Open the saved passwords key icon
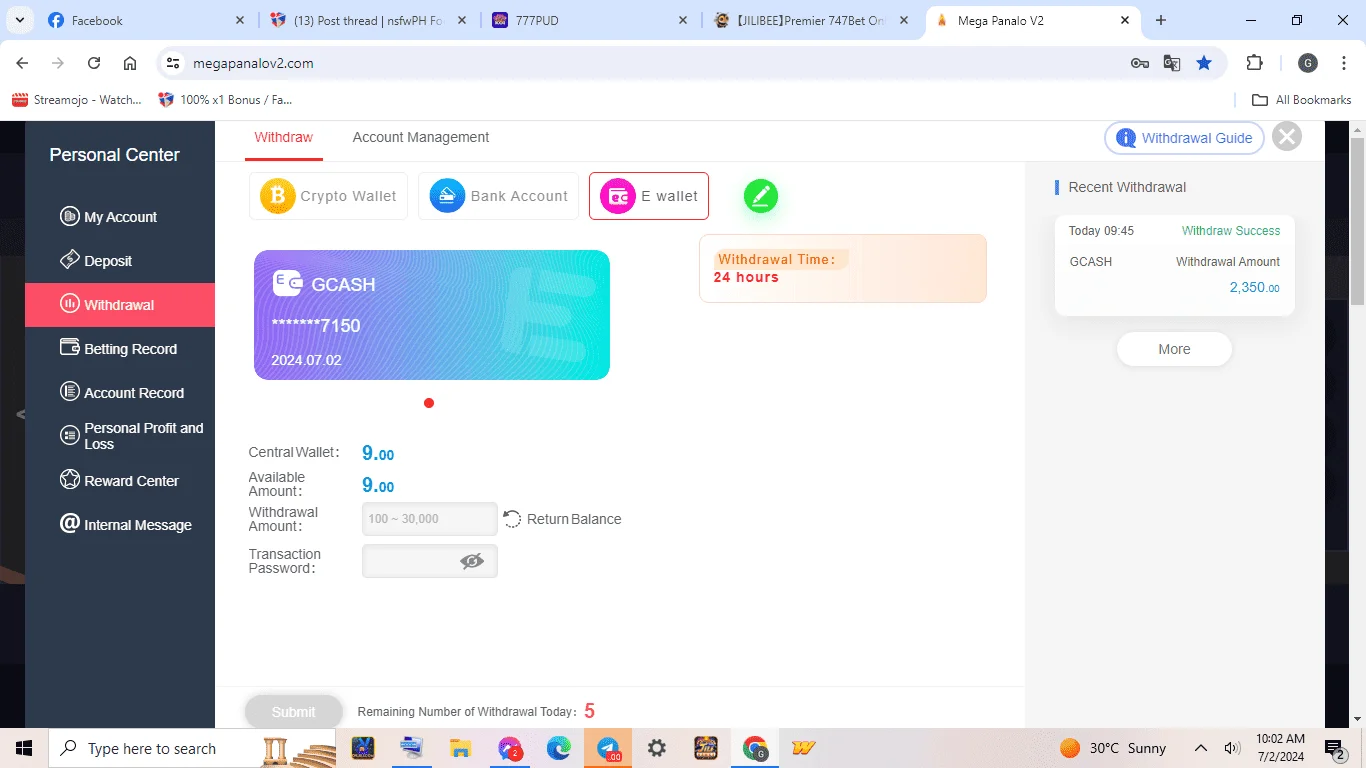Image resolution: width=1366 pixels, height=768 pixels. [x=1140, y=63]
